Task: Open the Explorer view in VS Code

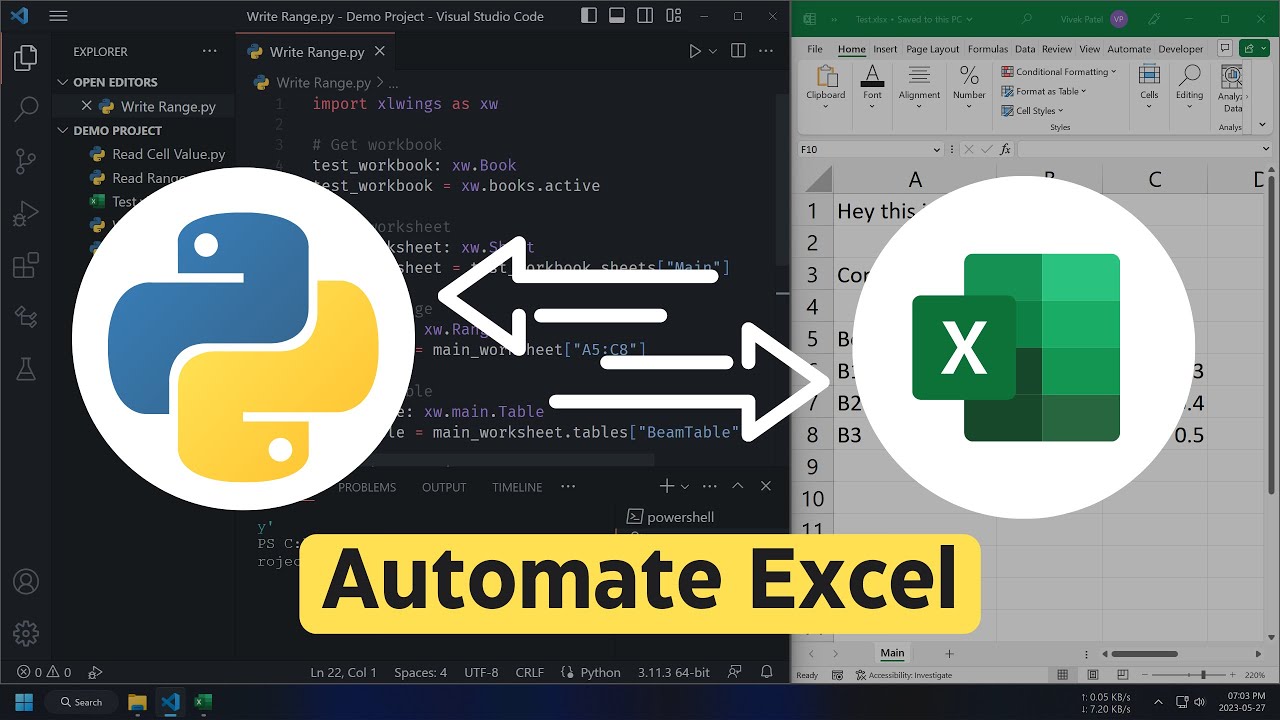Action: (x=26, y=58)
